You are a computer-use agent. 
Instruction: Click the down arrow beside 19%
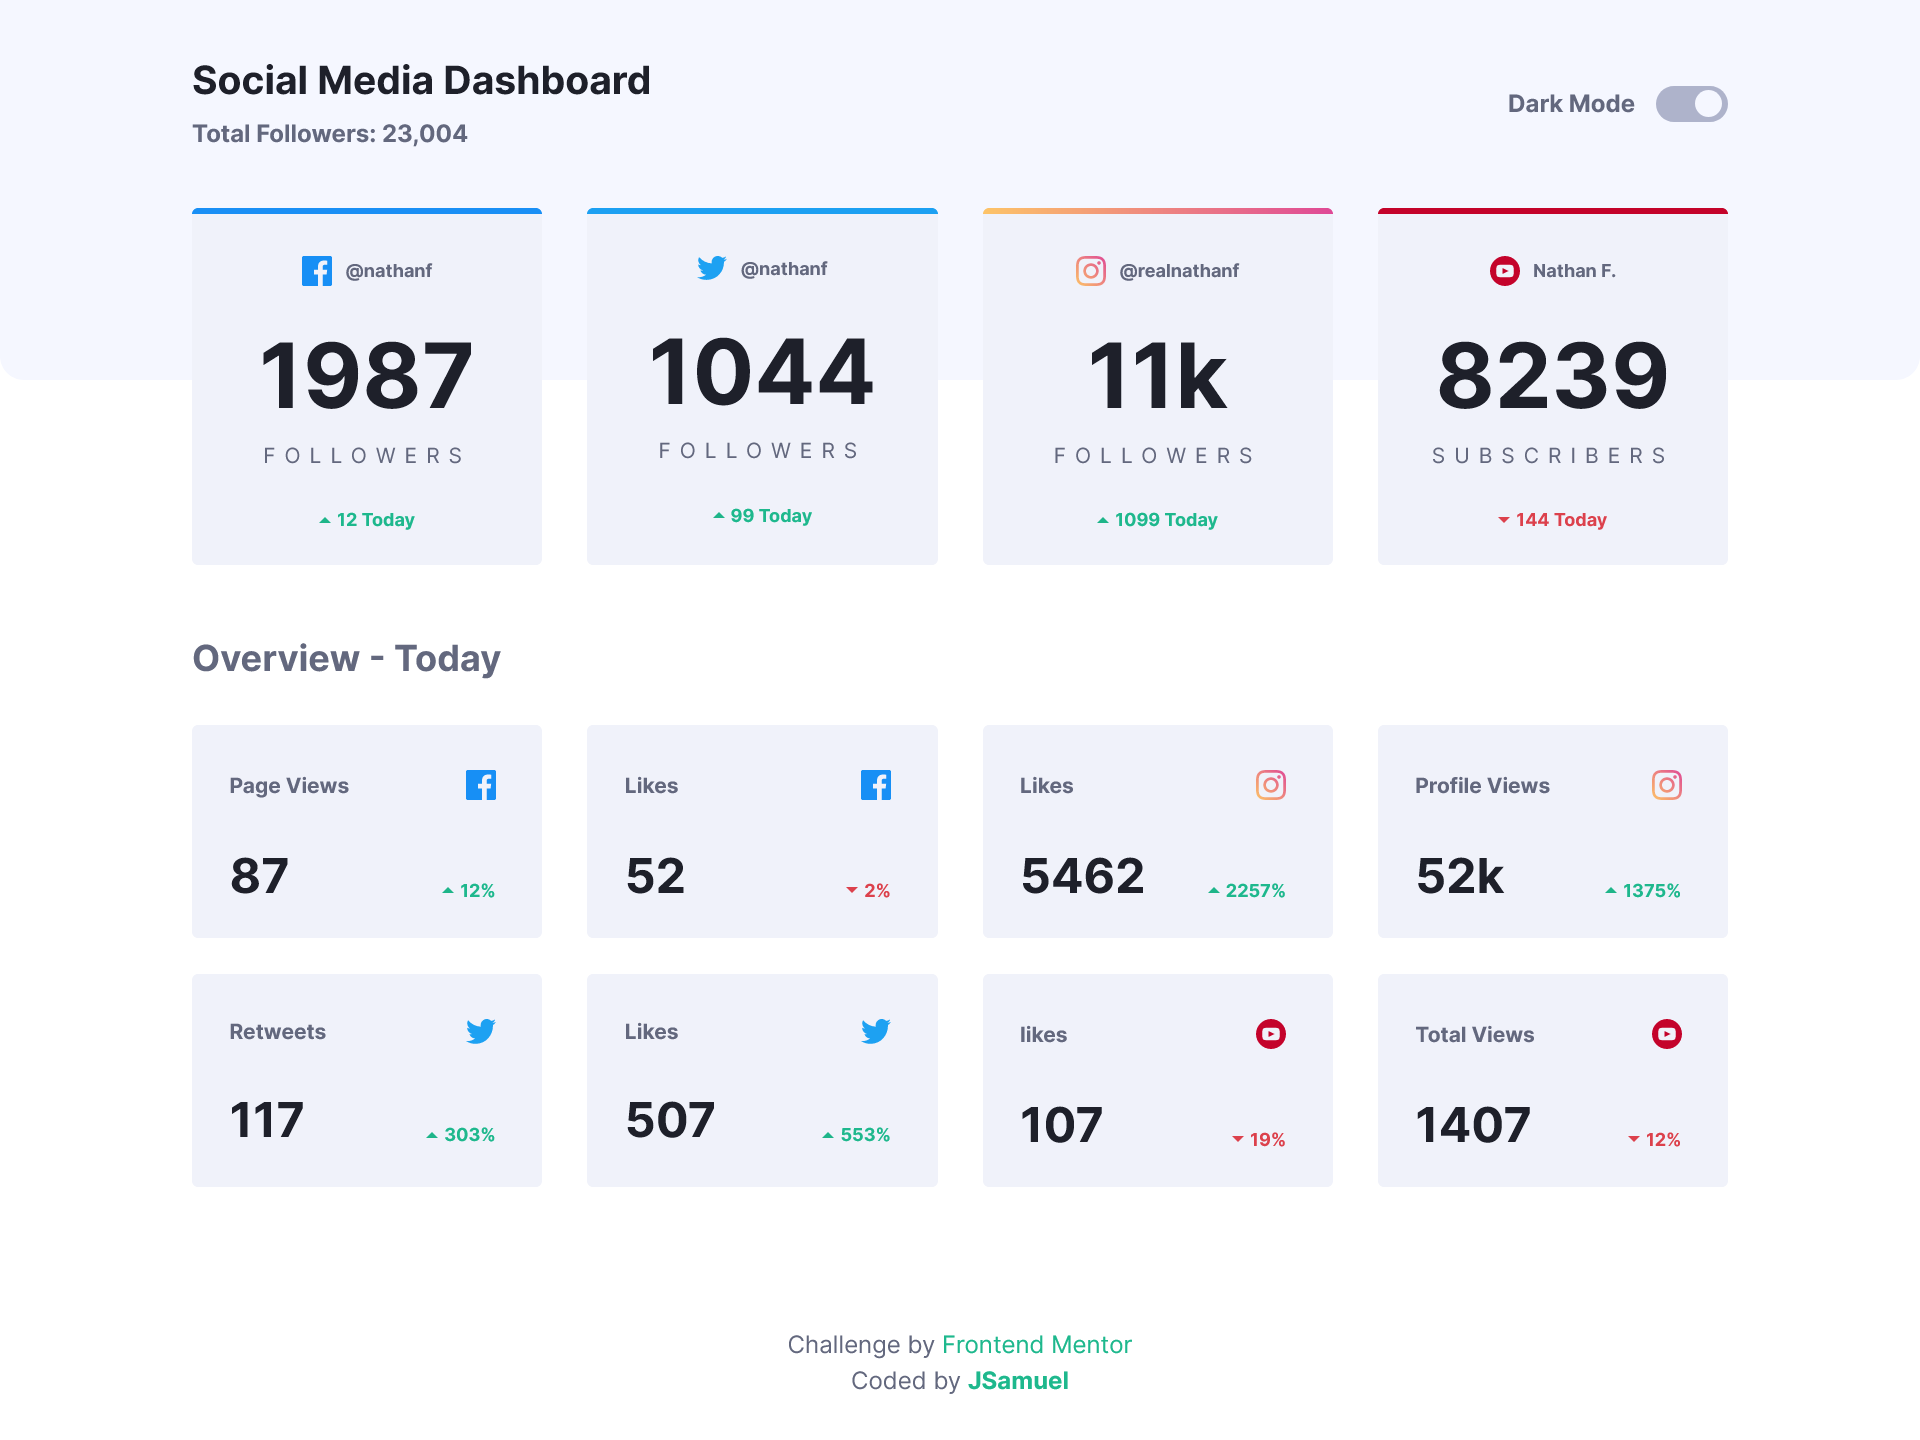(1238, 1139)
